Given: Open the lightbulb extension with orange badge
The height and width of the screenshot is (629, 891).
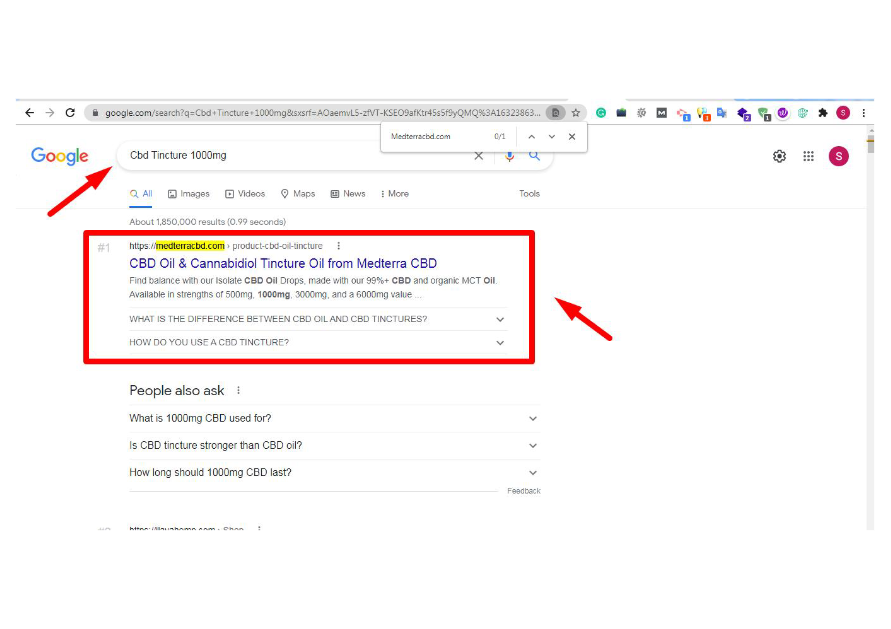Looking at the screenshot, I should [703, 114].
